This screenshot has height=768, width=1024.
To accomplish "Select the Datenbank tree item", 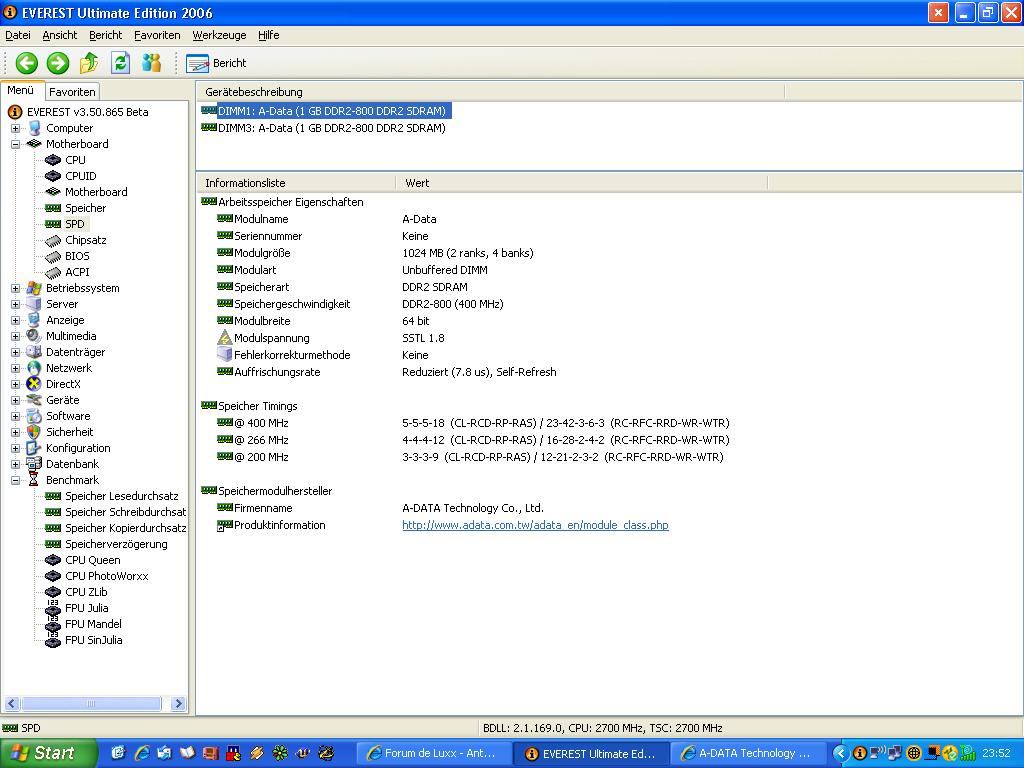I will [72, 464].
